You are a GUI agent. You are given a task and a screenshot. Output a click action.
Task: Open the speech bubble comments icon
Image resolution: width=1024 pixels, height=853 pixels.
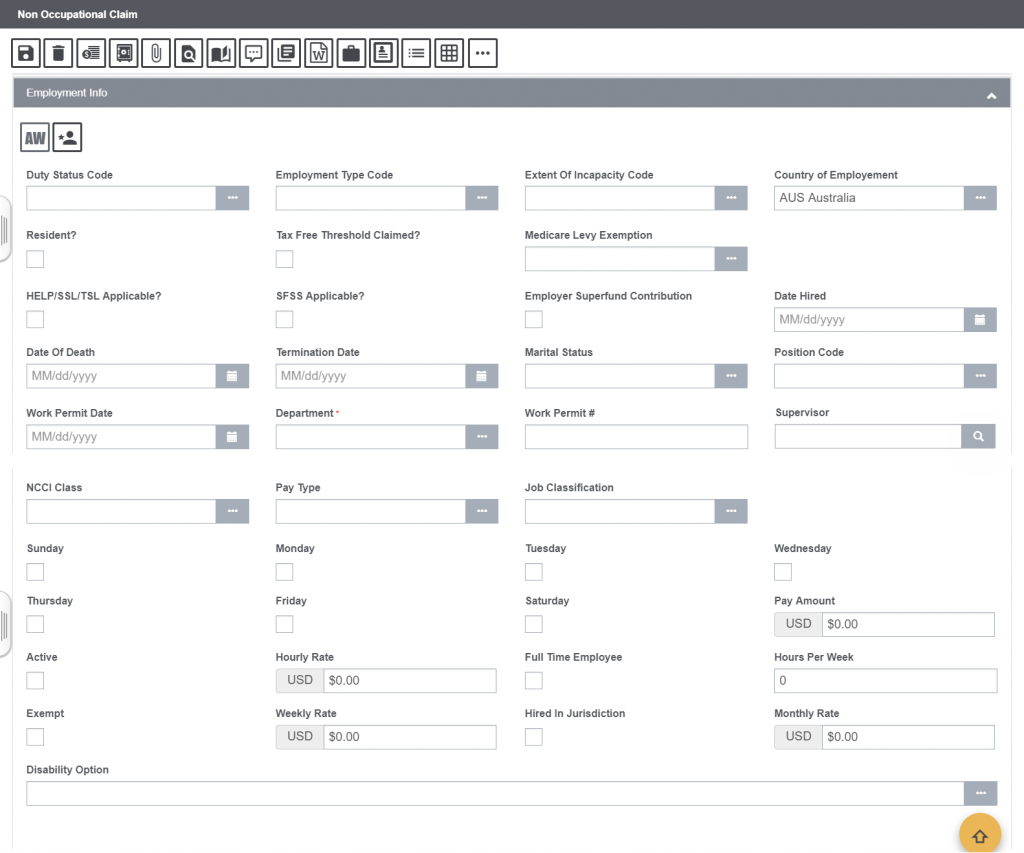coord(253,53)
